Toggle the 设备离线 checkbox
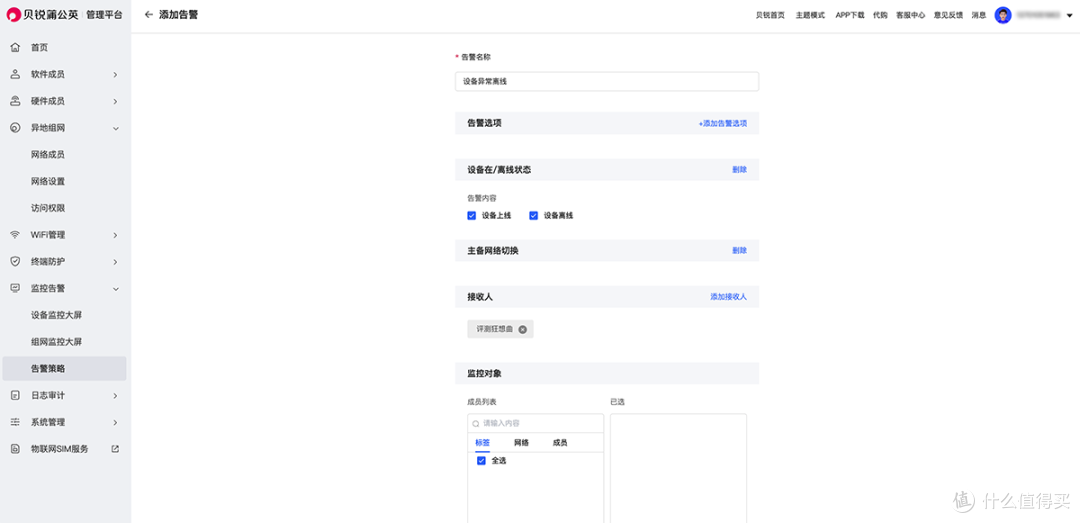 (x=534, y=215)
